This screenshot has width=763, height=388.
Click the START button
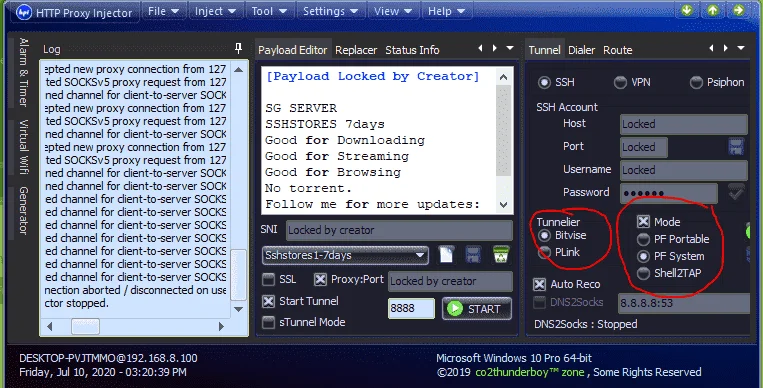(x=477, y=309)
